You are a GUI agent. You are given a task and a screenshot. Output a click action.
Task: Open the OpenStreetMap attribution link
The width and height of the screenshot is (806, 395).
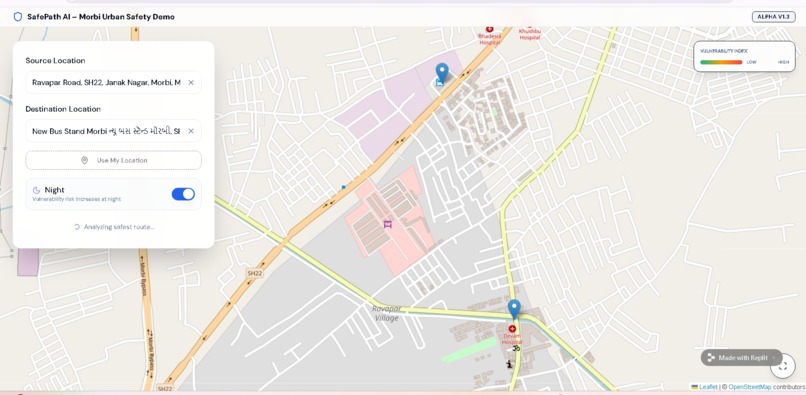click(x=750, y=387)
